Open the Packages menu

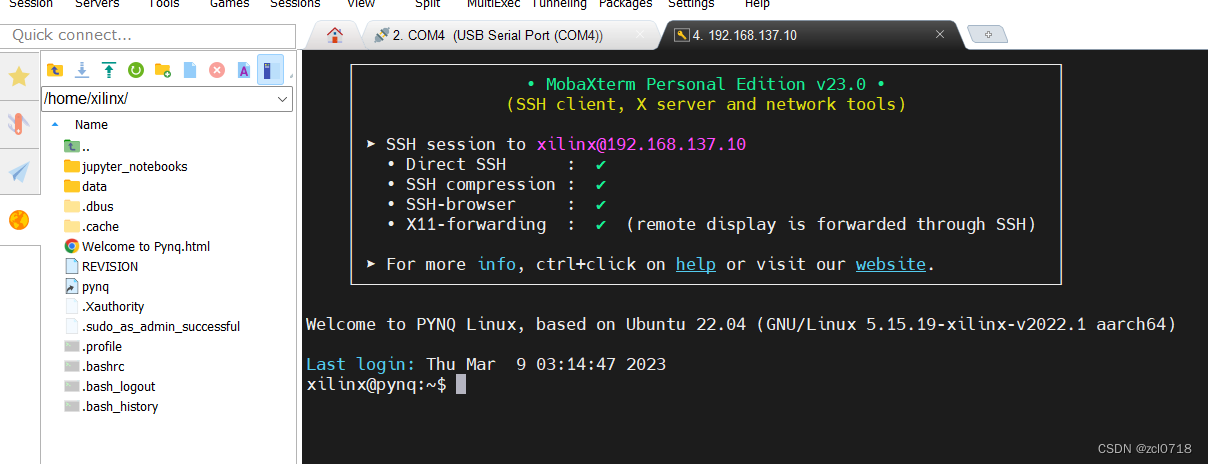click(625, 4)
